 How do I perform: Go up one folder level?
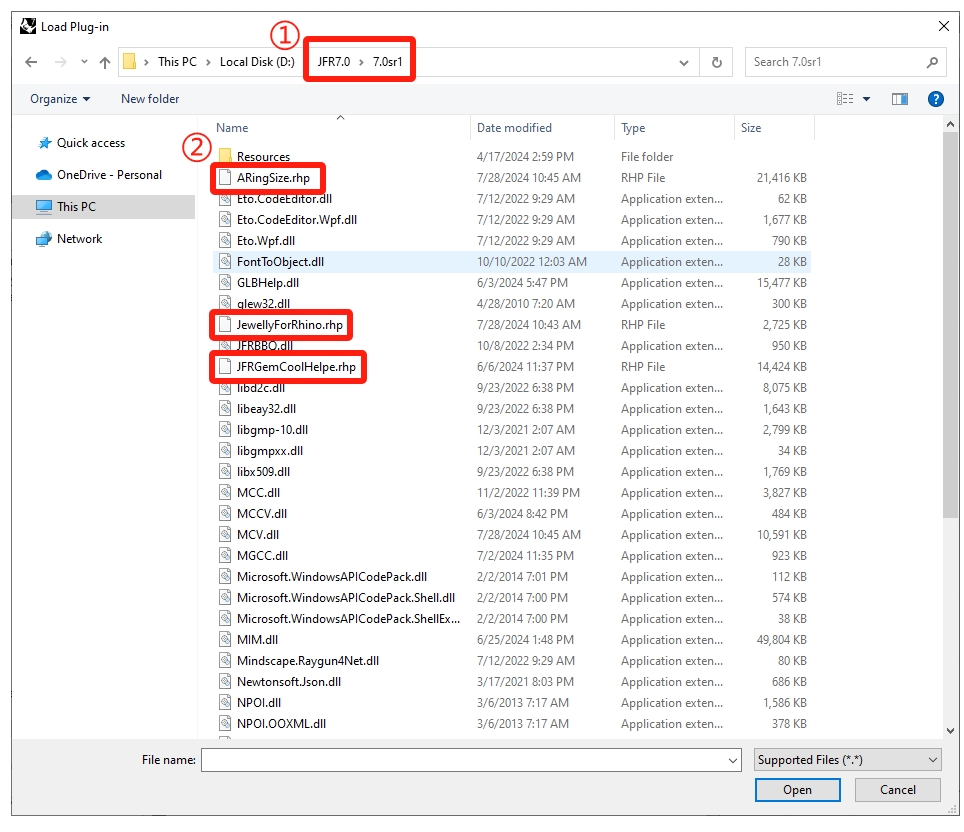coord(105,62)
